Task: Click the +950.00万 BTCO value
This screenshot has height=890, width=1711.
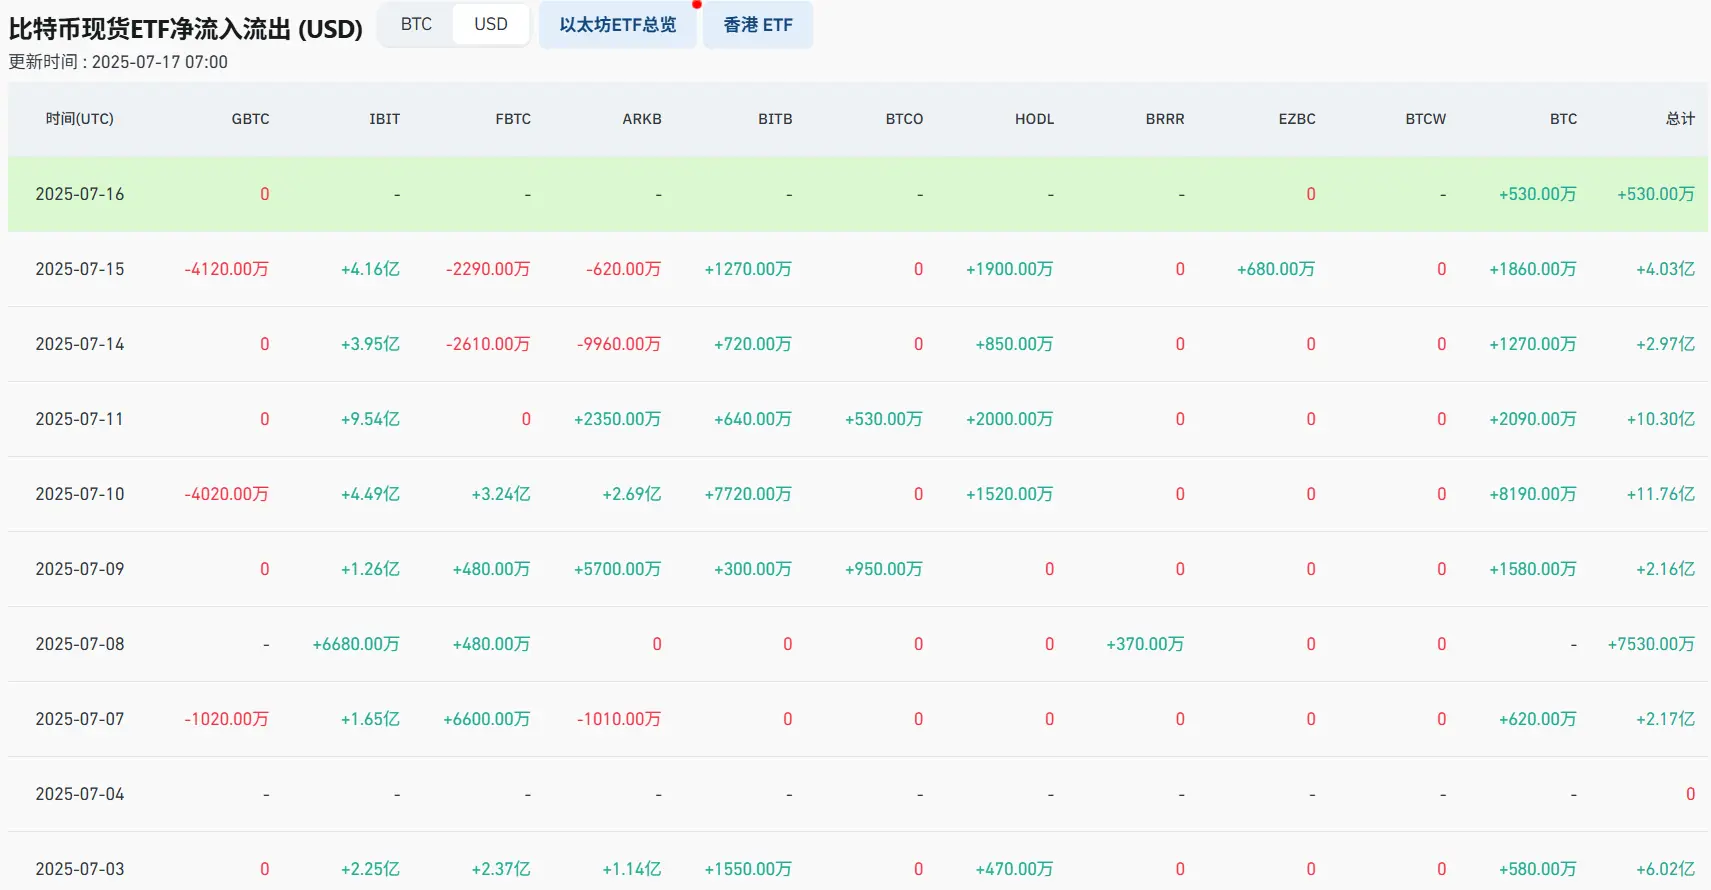Action: (x=884, y=569)
